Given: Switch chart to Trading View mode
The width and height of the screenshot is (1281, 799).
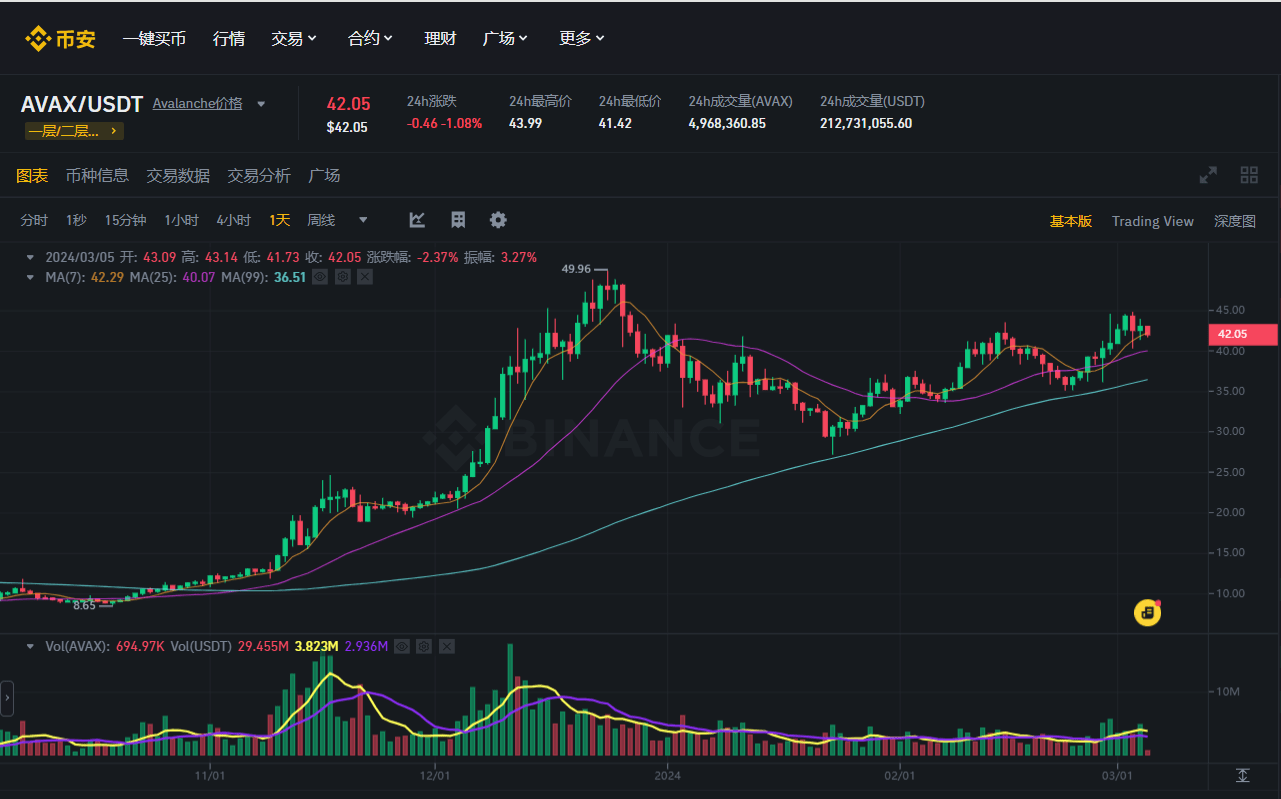Looking at the screenshot, I should click(1153, 221).
